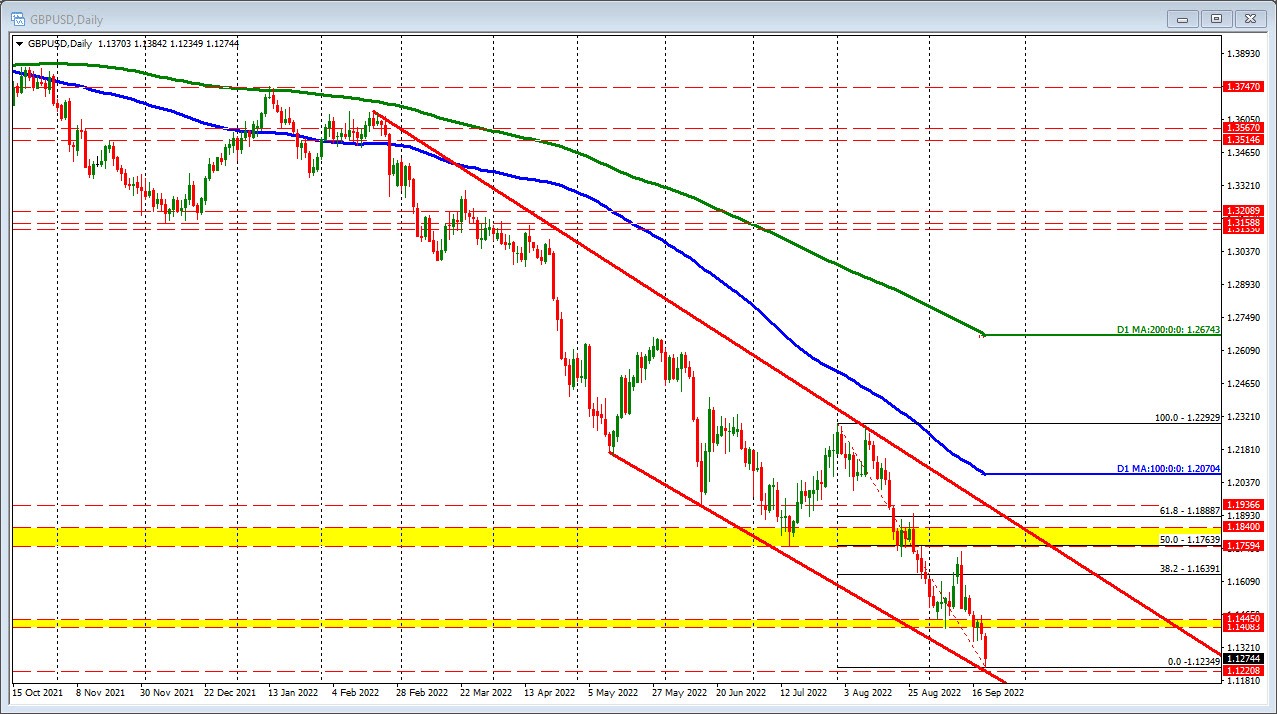The width and height of the screenshot is (1277, 714).
Task: Select the red 1.37470 price level tag
Action: click(x=1245, y=87)
